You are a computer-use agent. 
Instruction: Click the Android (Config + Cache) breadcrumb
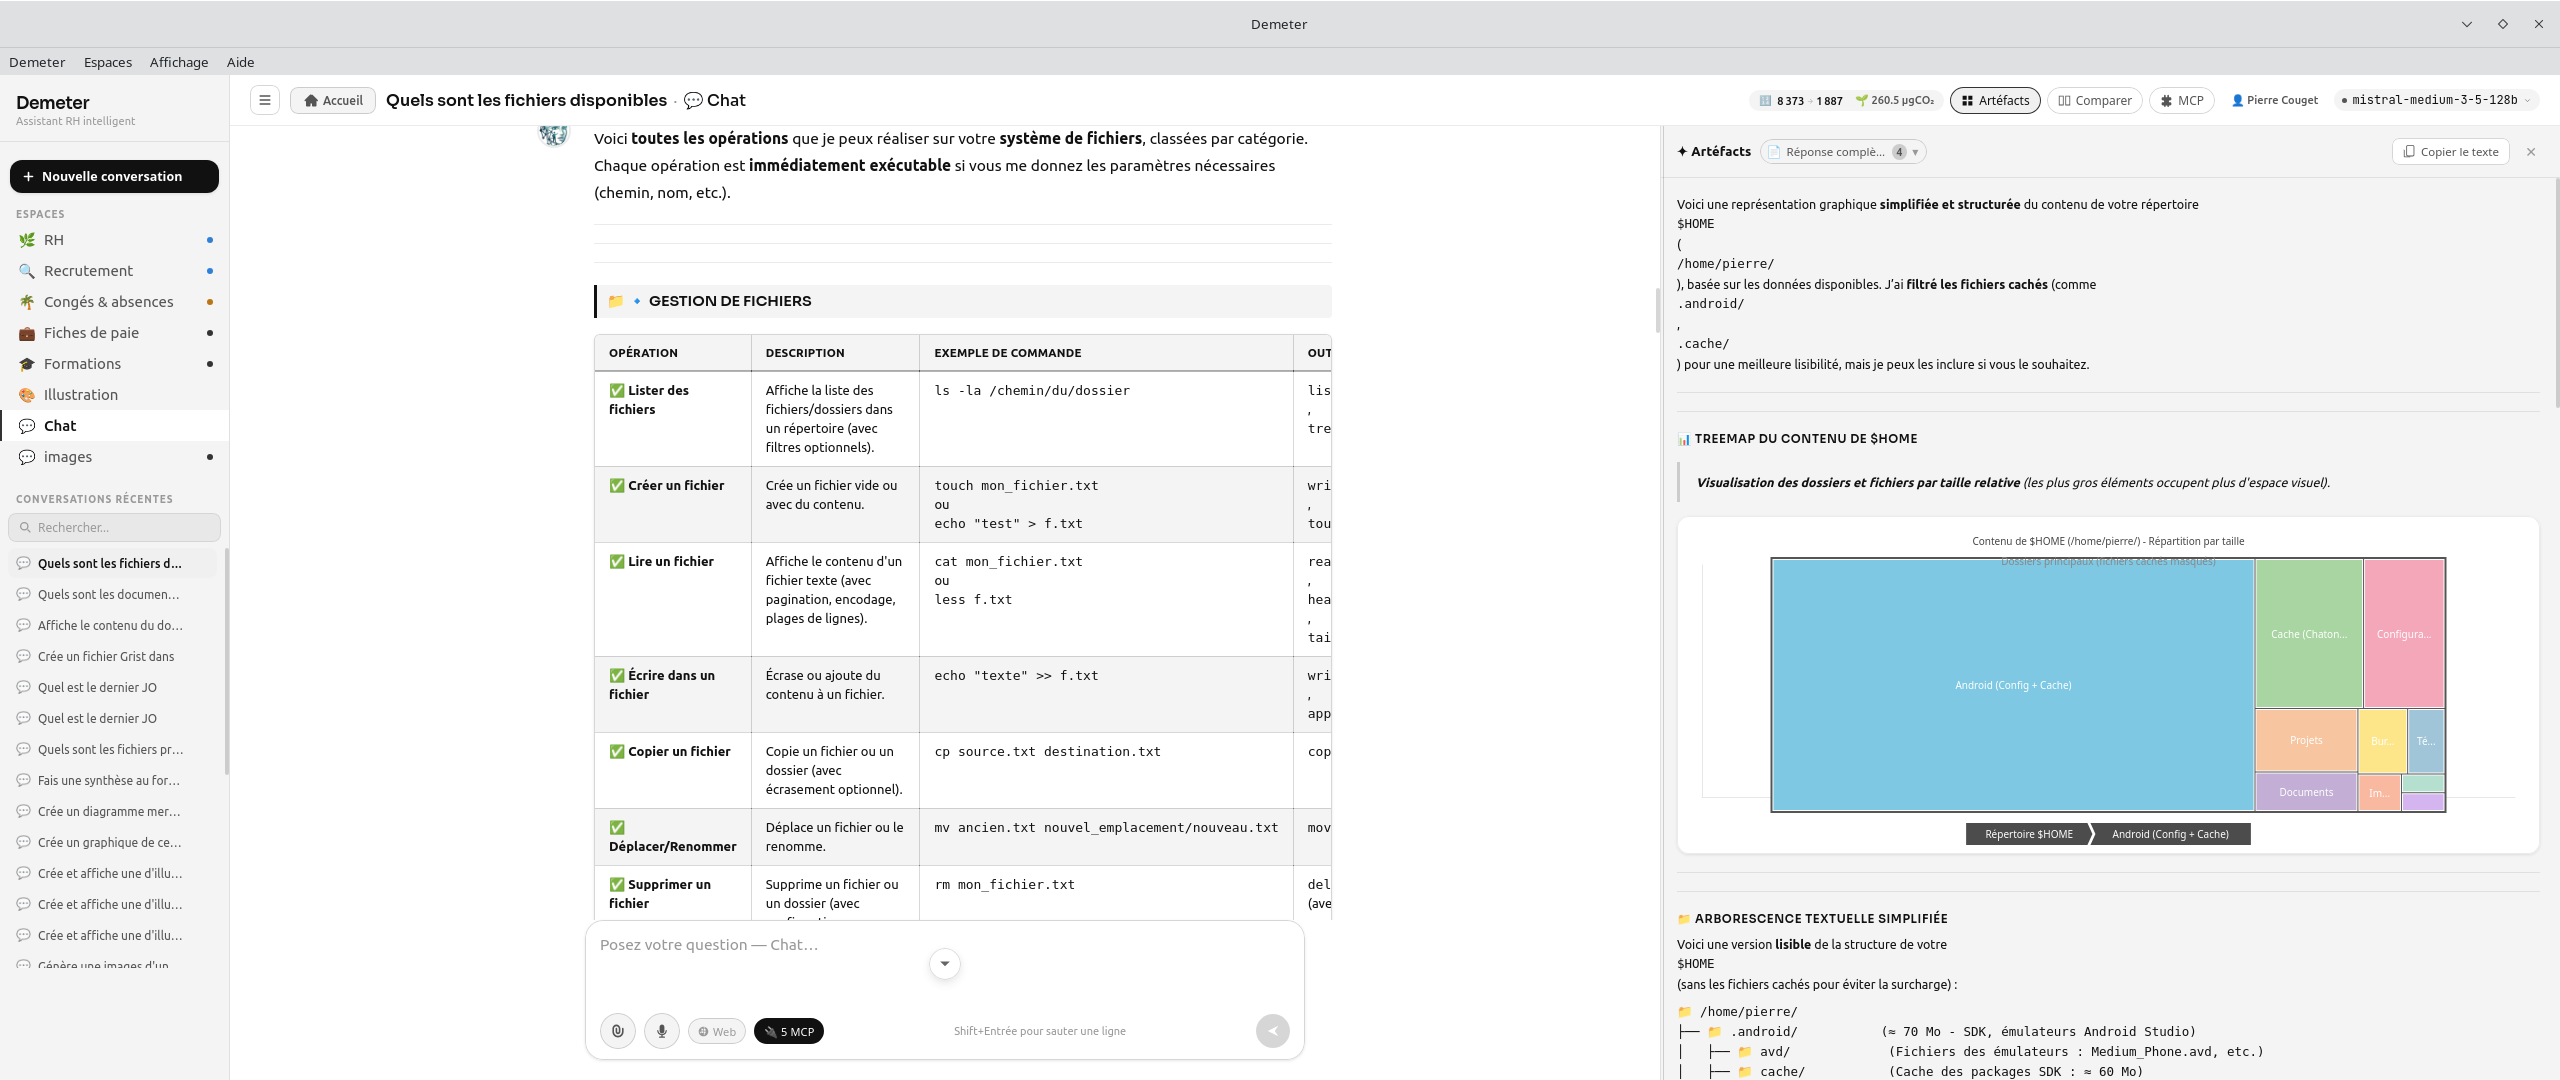(x=2170, y=834)
